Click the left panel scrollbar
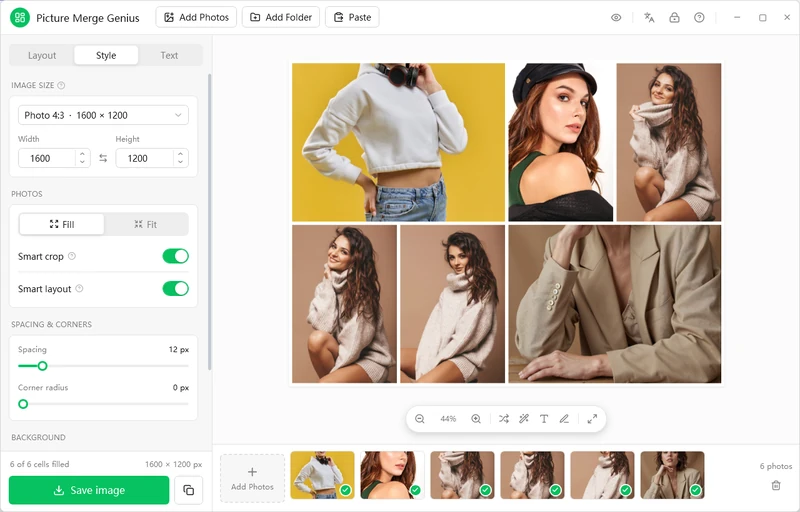This screenshot has height=512, width=800. [x=209, y=222]
